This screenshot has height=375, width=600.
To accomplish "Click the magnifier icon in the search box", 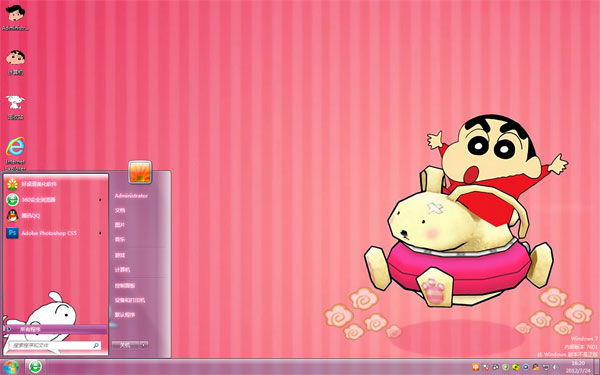I will click(96, 345).
